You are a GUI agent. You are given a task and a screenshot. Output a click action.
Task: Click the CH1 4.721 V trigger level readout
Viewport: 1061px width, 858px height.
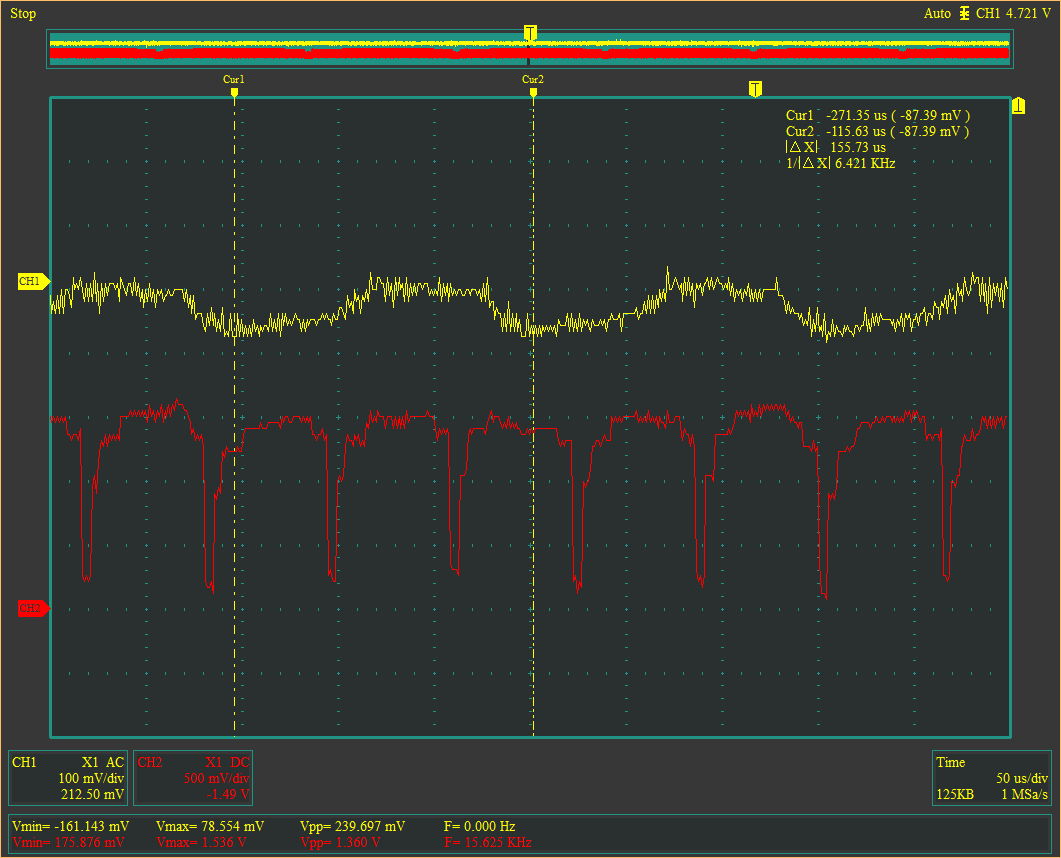pos(1013,14)
